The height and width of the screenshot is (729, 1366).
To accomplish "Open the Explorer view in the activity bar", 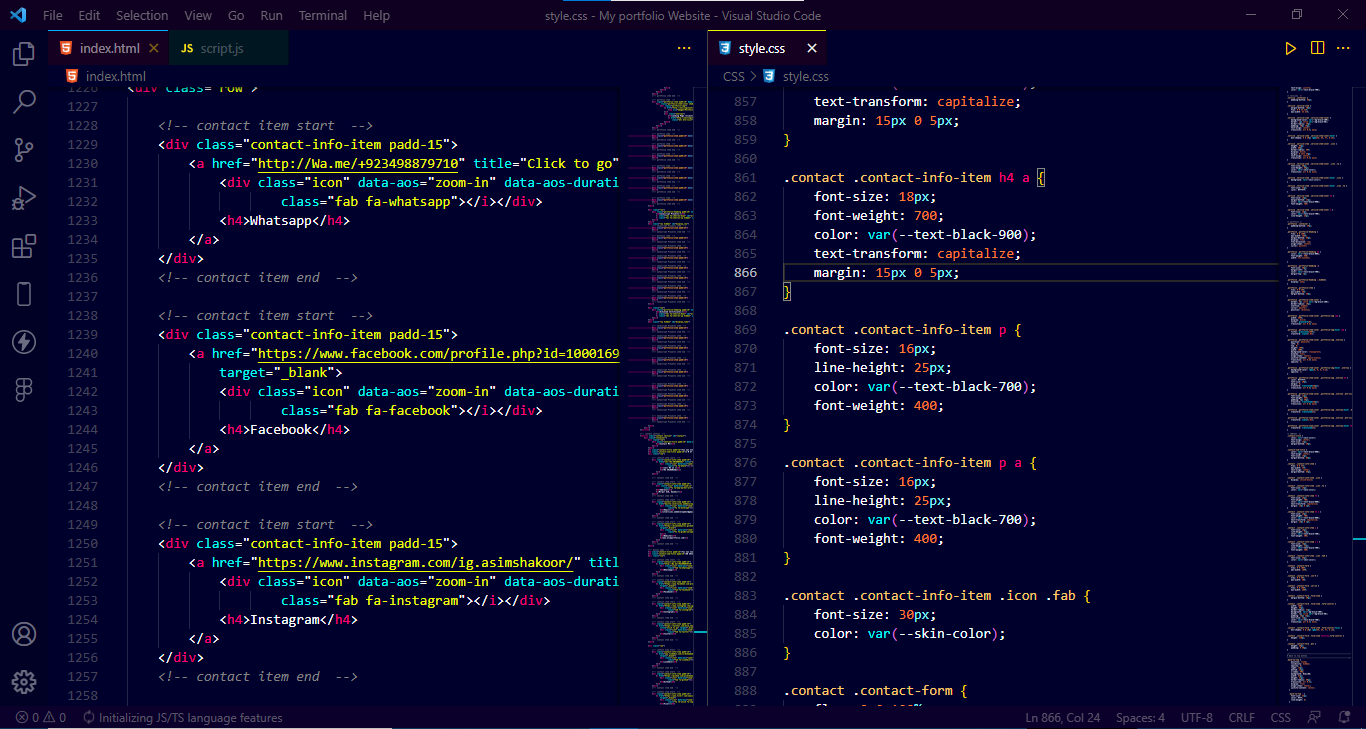I will (23, 55).
